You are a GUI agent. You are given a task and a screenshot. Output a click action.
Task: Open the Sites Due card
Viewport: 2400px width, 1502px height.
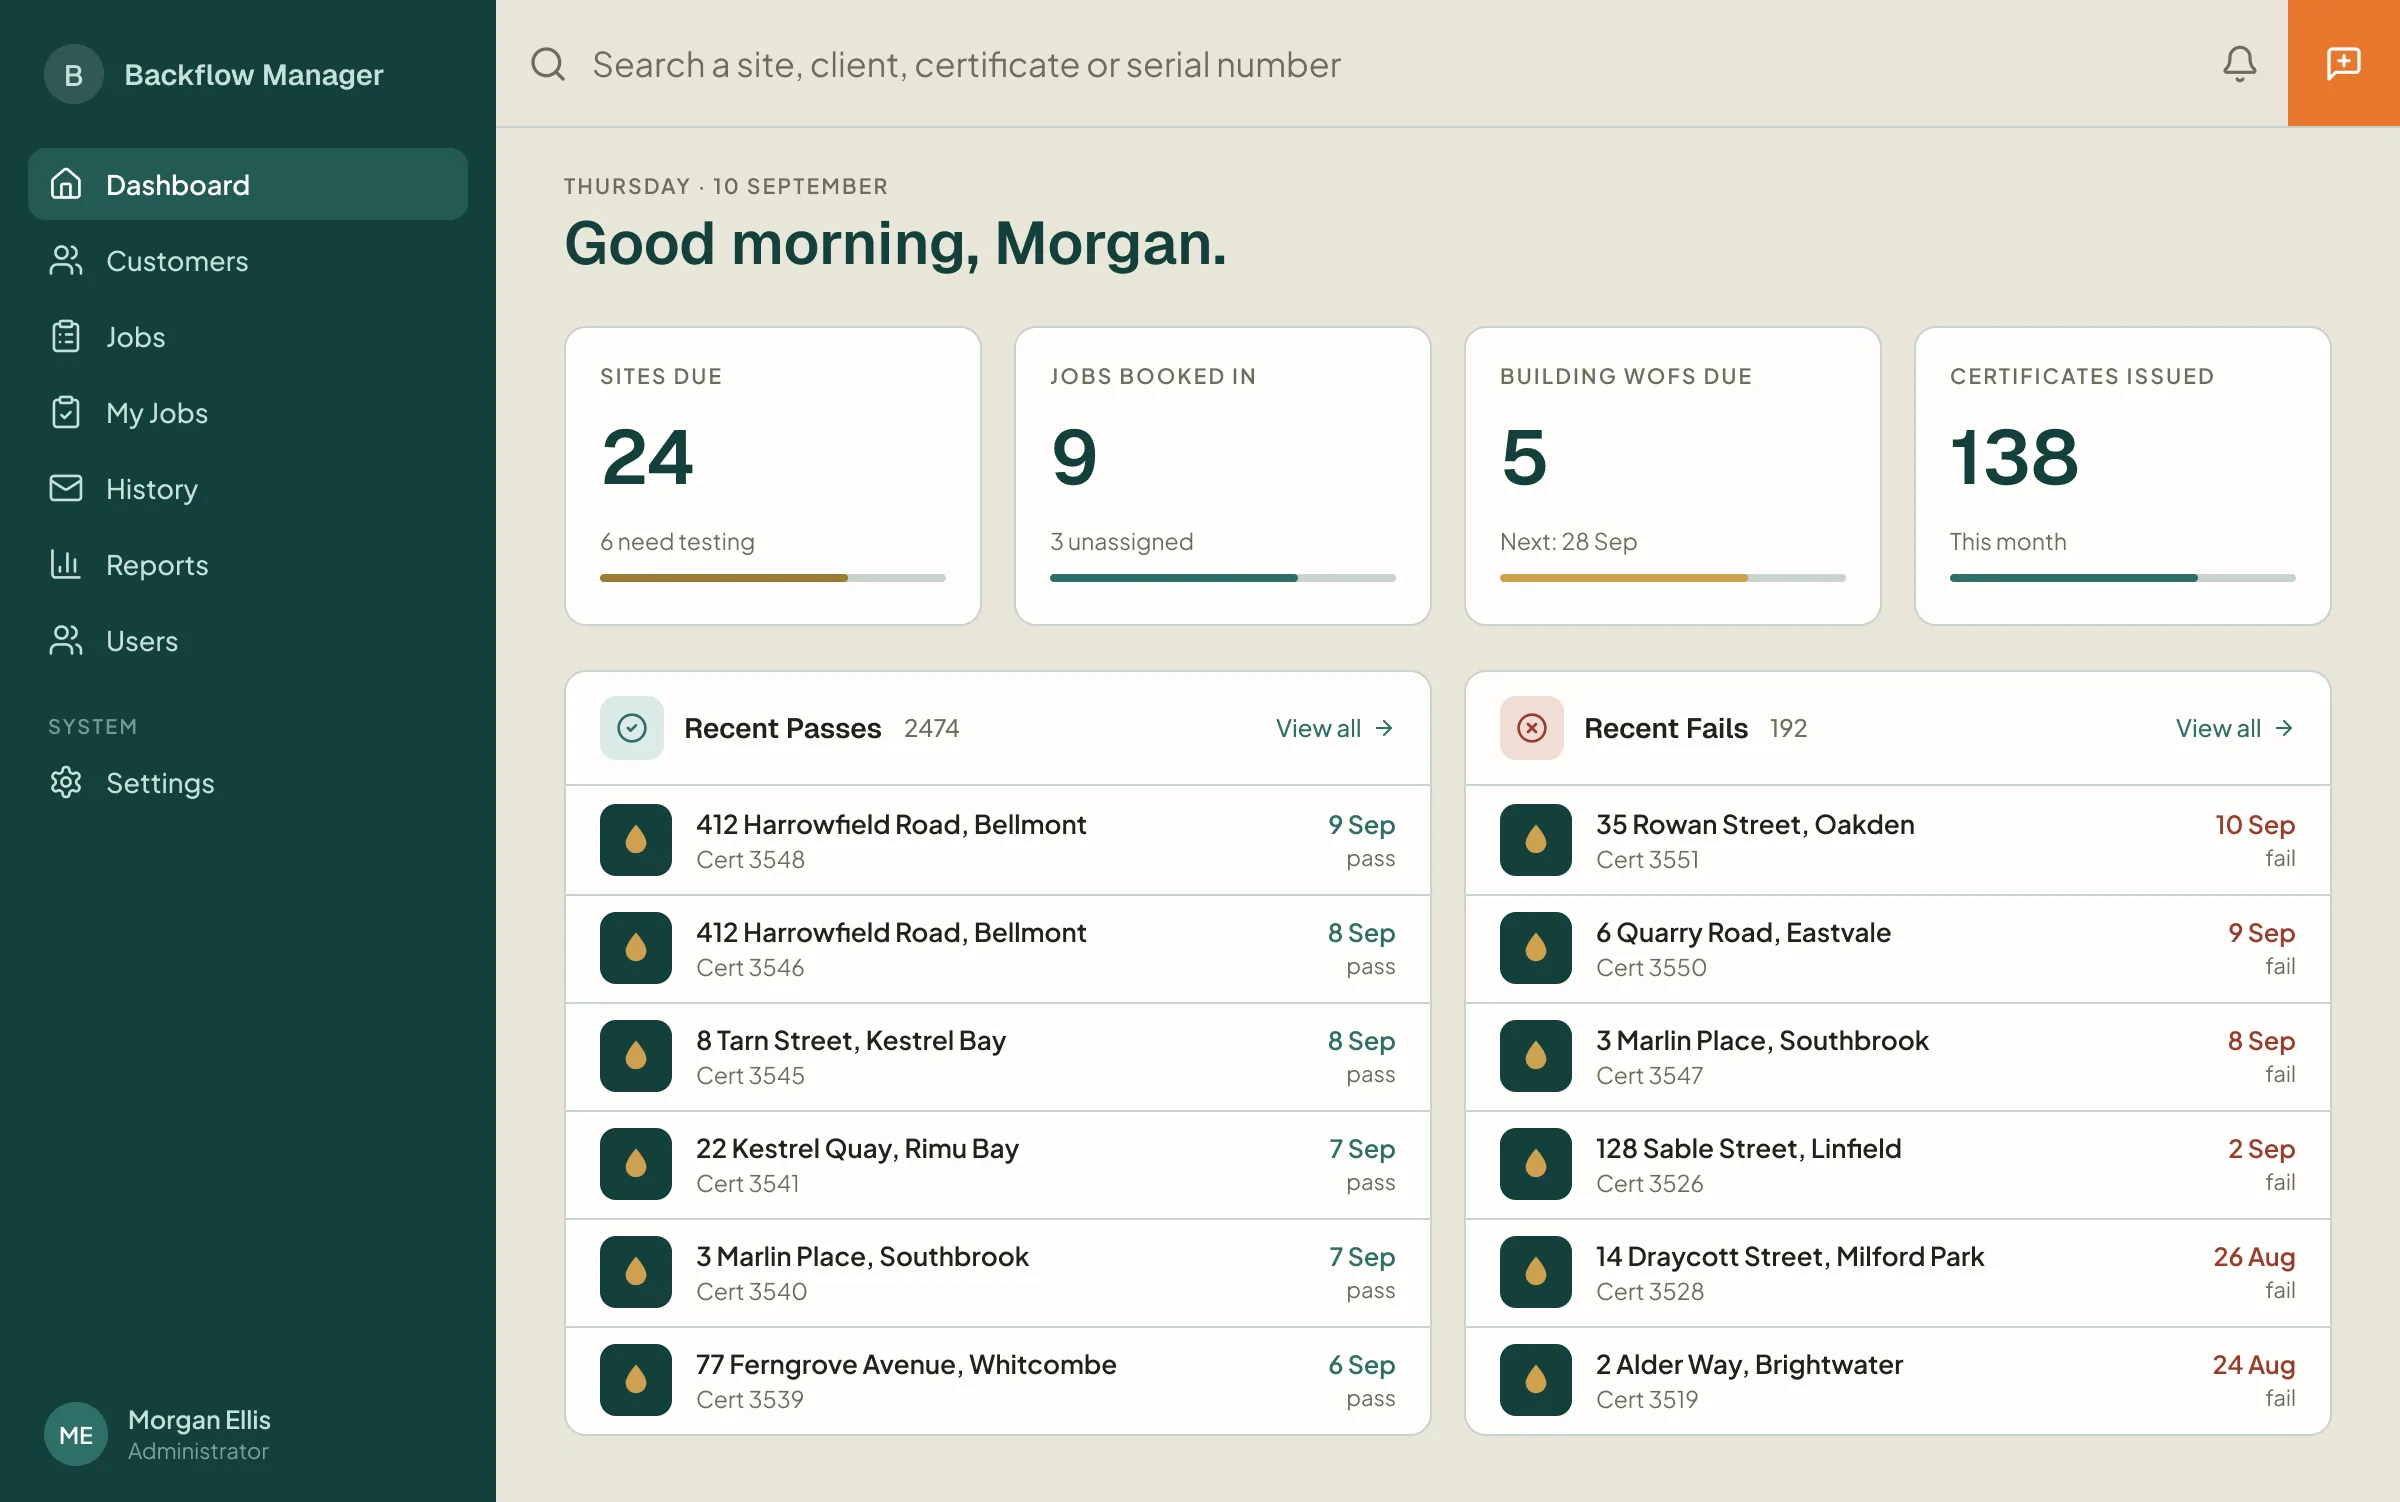point(773,476)
